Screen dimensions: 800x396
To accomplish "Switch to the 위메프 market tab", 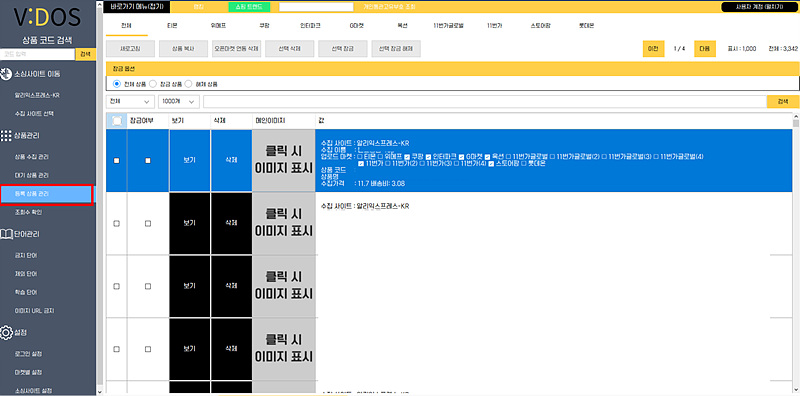I will tap(217, 26).
